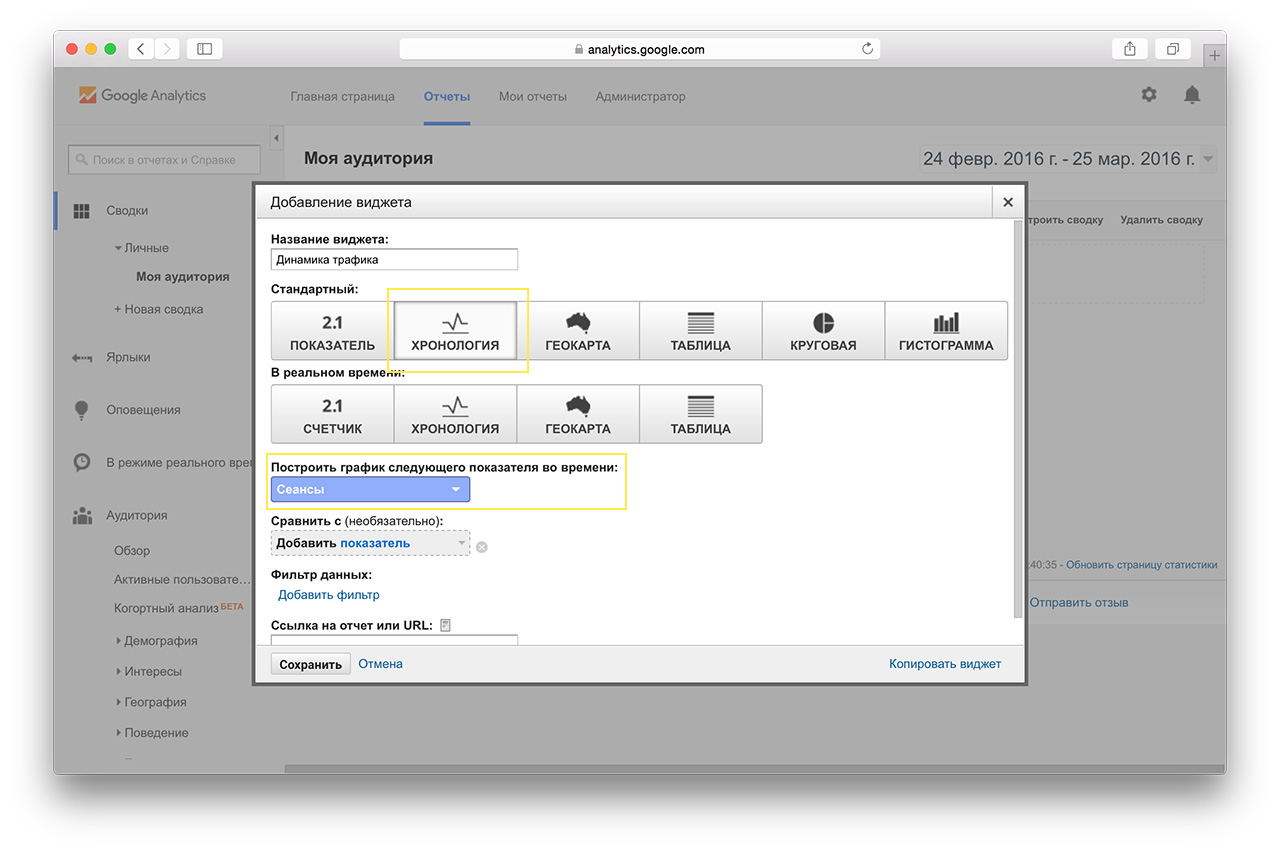
Task: Pick the КРУГОВАЯ pie chart widget
Action: [x=823, y=331]
